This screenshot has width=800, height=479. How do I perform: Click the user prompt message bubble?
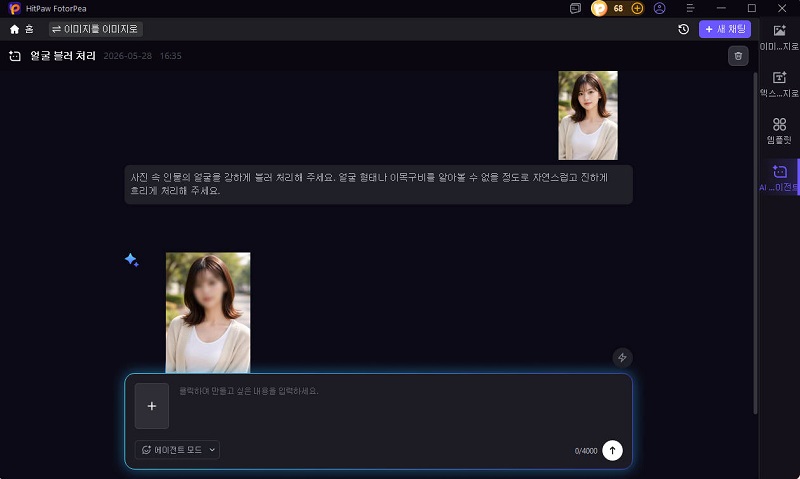(379, 184)
